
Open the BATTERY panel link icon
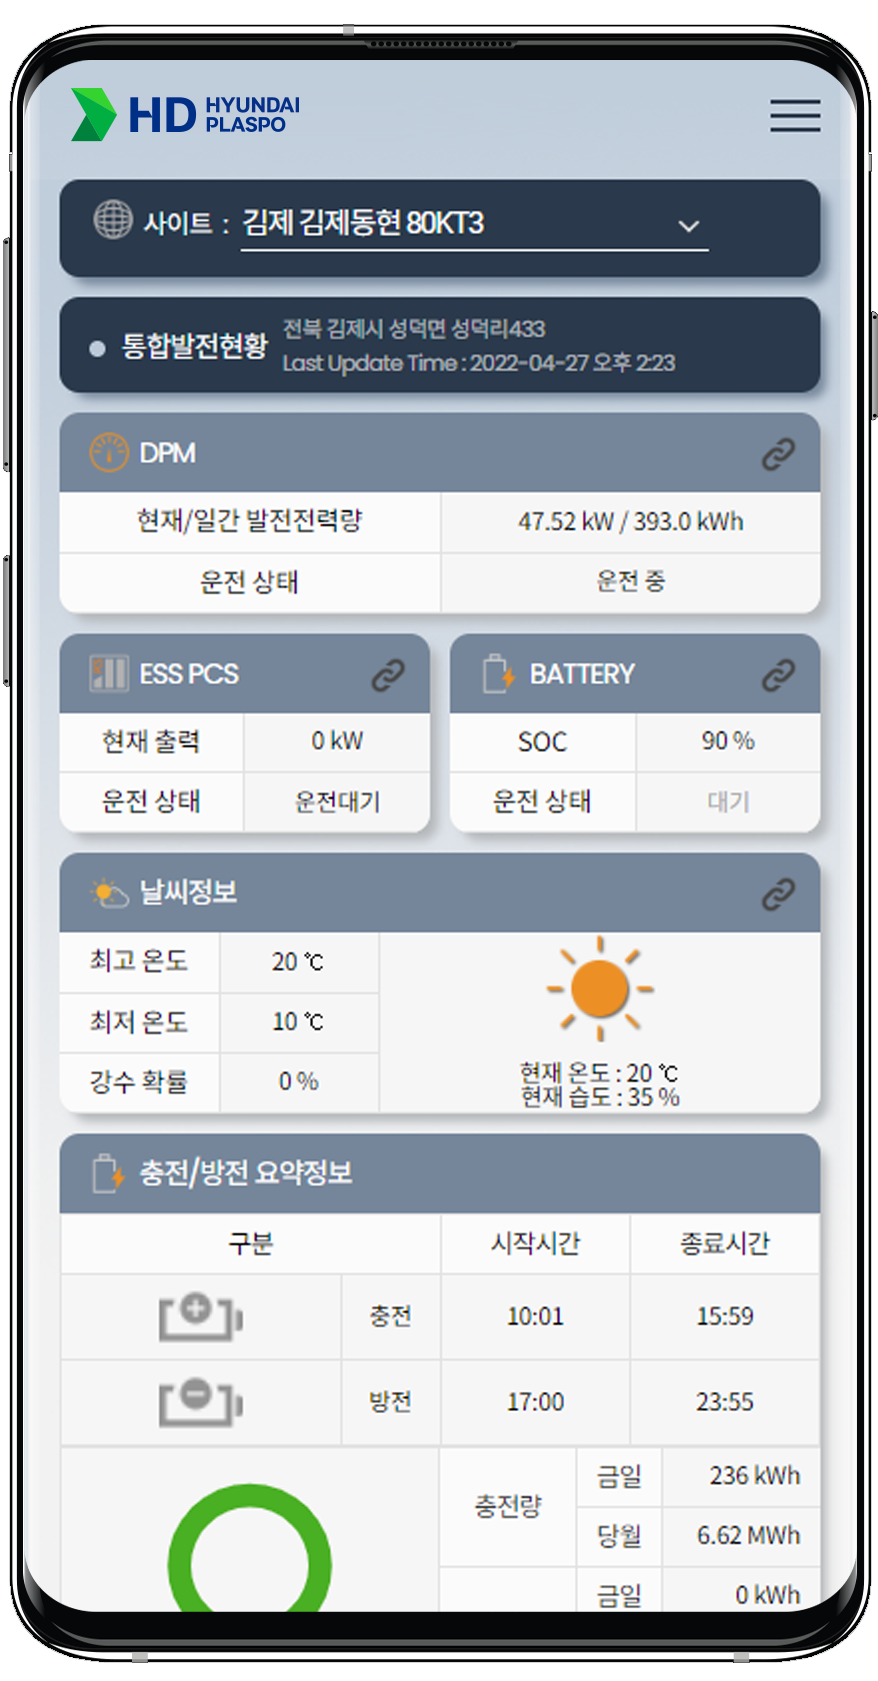[778, 675]
